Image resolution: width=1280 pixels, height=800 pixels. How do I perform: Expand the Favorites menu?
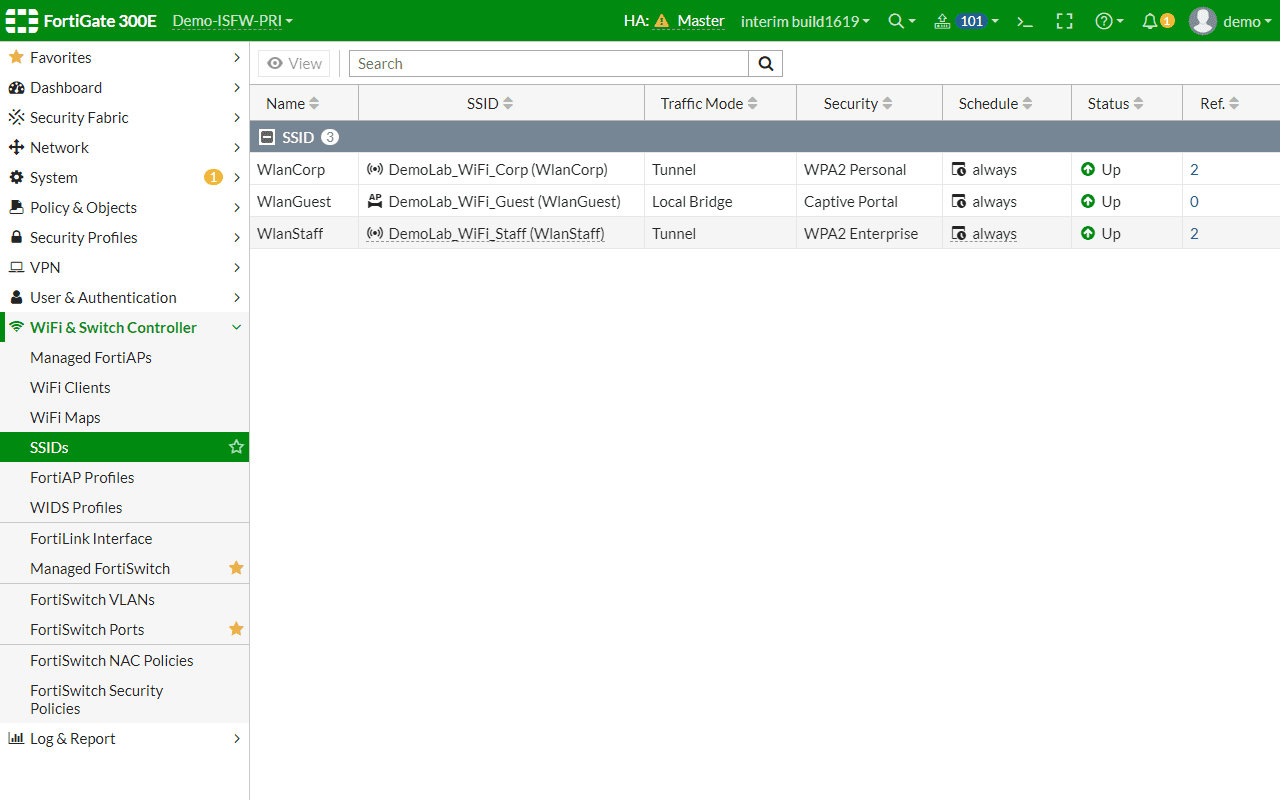(x=124, y=58)
